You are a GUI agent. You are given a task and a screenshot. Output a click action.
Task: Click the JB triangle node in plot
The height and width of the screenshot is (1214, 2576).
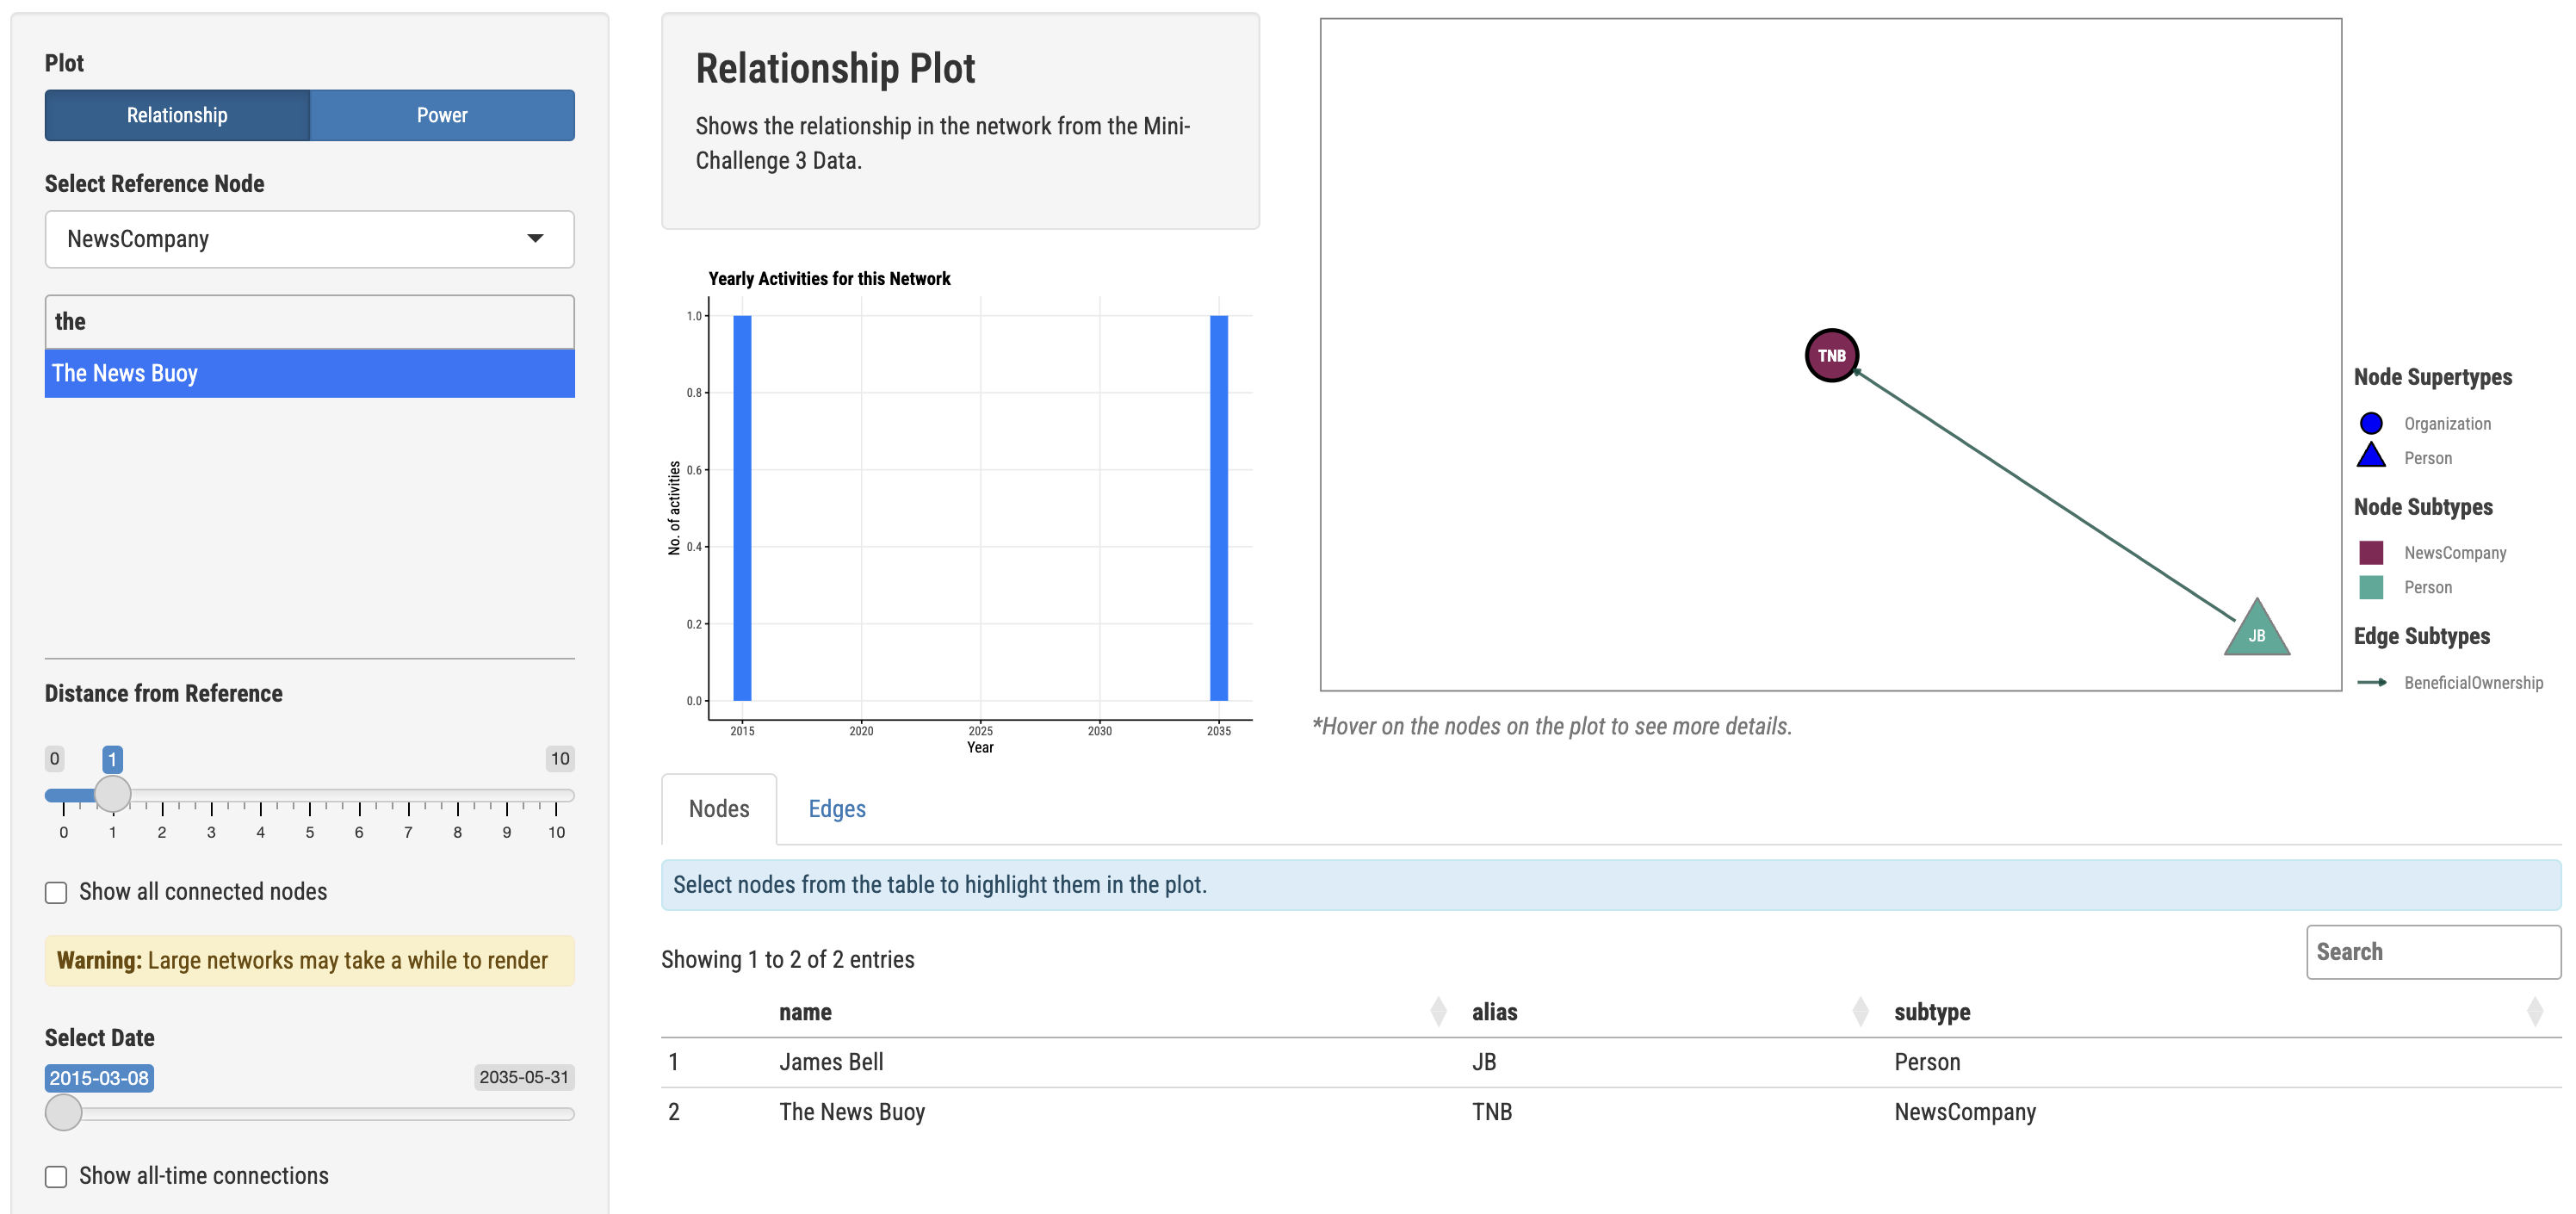click(2256, 632)
